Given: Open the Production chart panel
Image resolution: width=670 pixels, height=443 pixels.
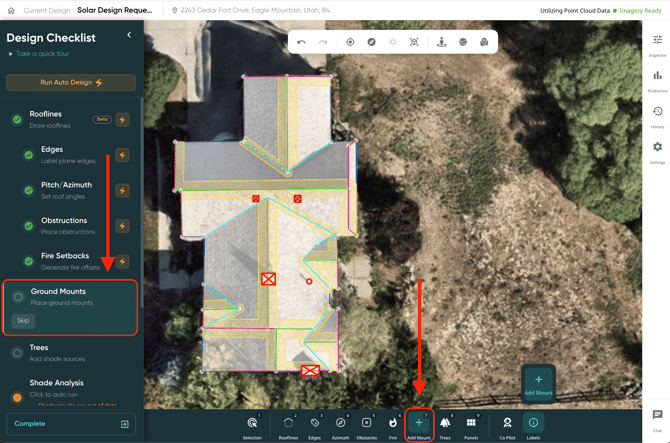Looking at the screenshot, I should [657, 80].
